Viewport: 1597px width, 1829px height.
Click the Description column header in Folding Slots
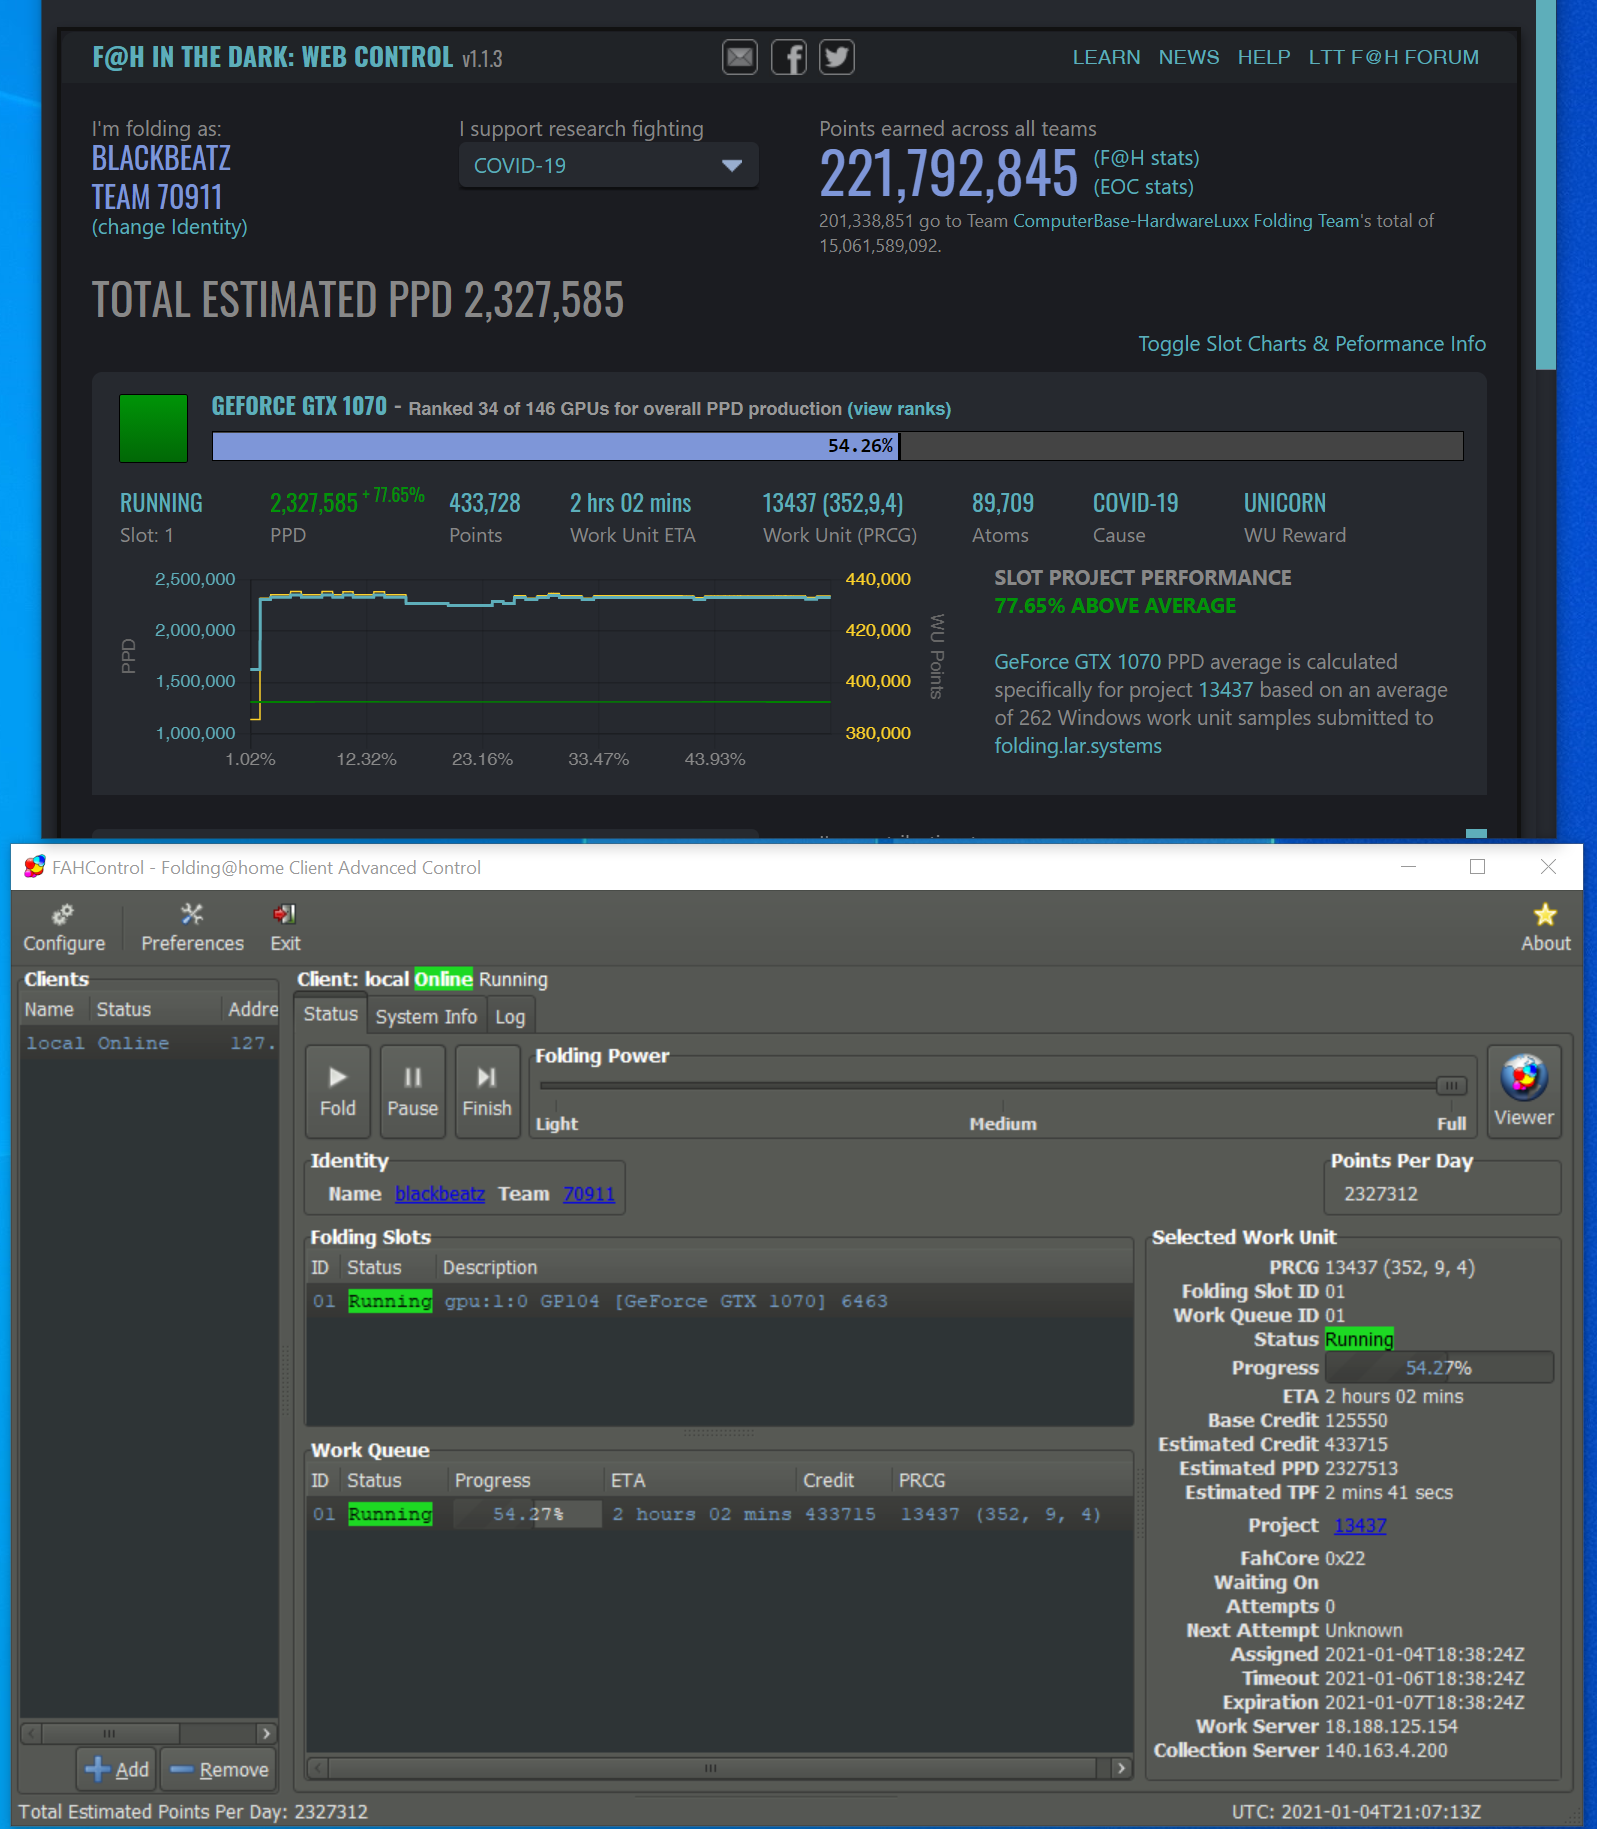coord(784,1267)
